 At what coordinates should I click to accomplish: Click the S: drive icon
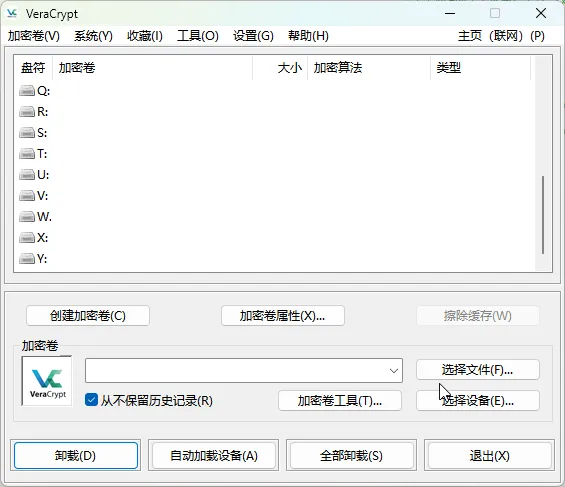pos(27,133)
